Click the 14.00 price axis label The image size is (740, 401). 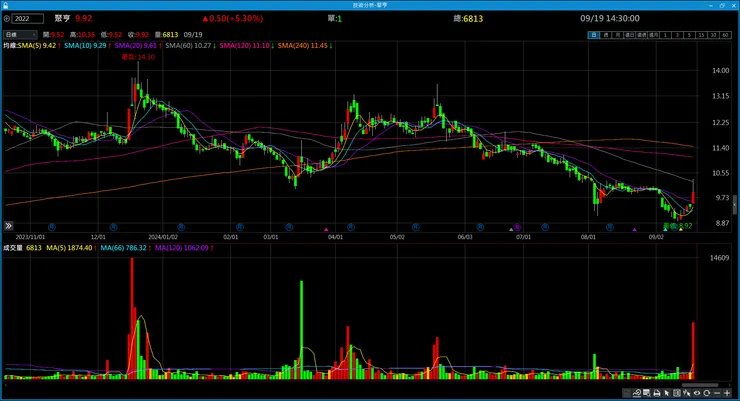coord(721,71)
